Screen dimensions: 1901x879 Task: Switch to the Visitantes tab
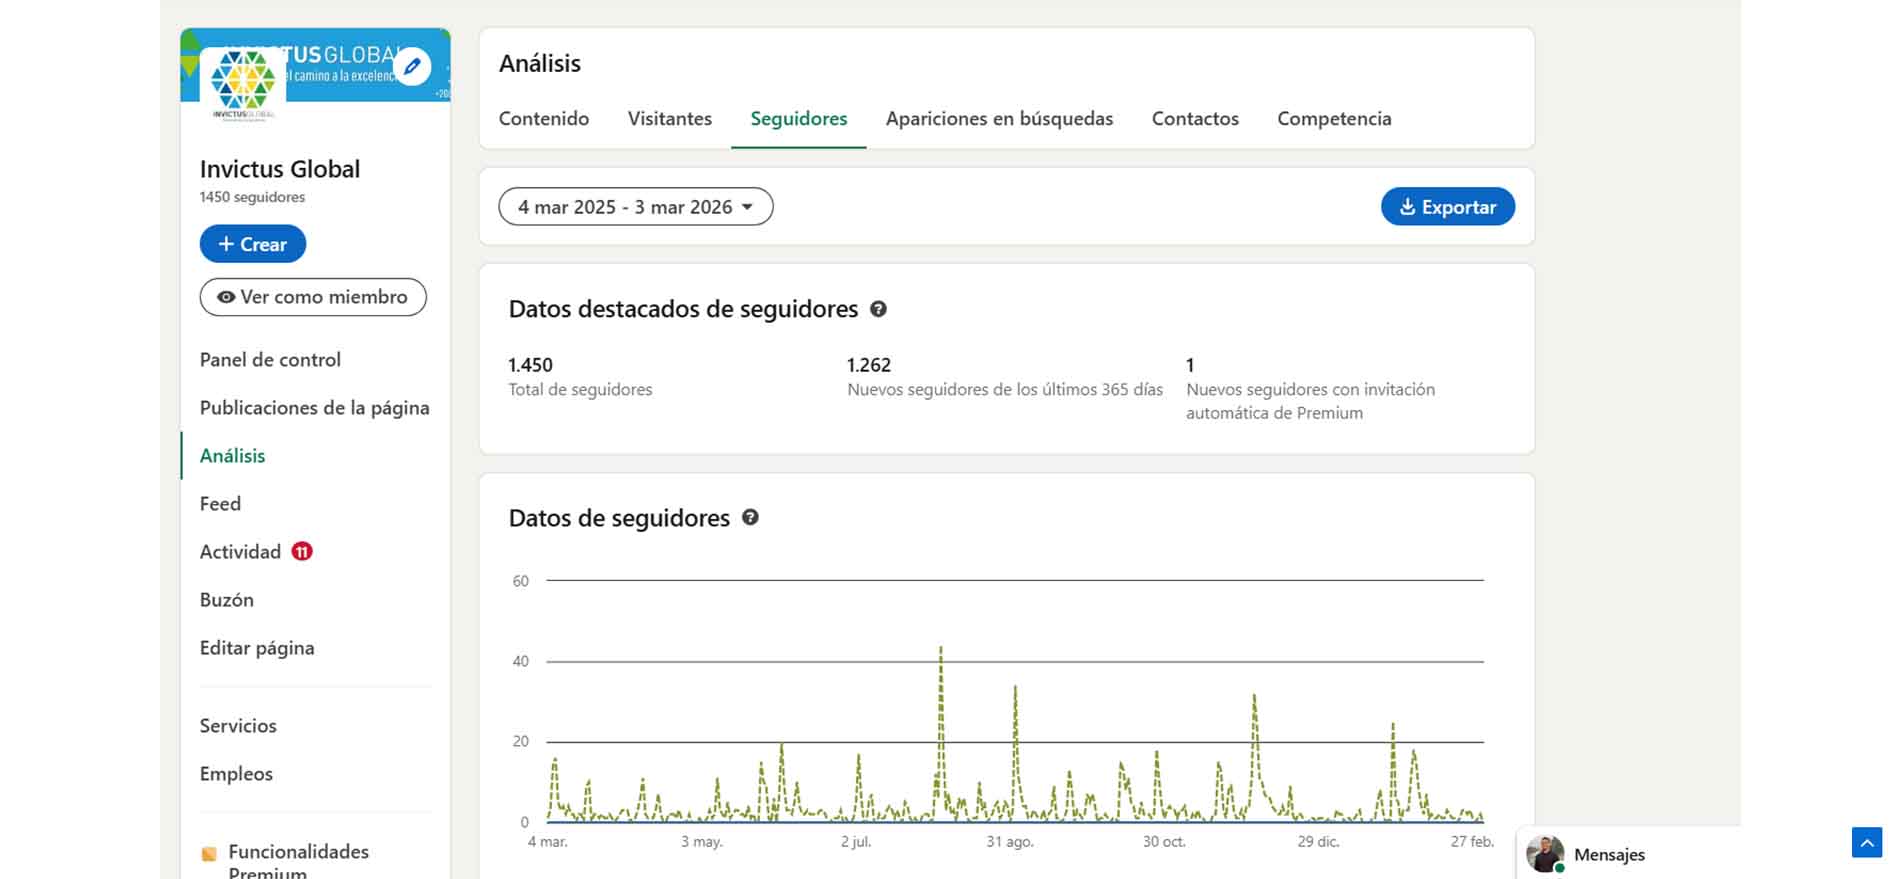(670, 119)
